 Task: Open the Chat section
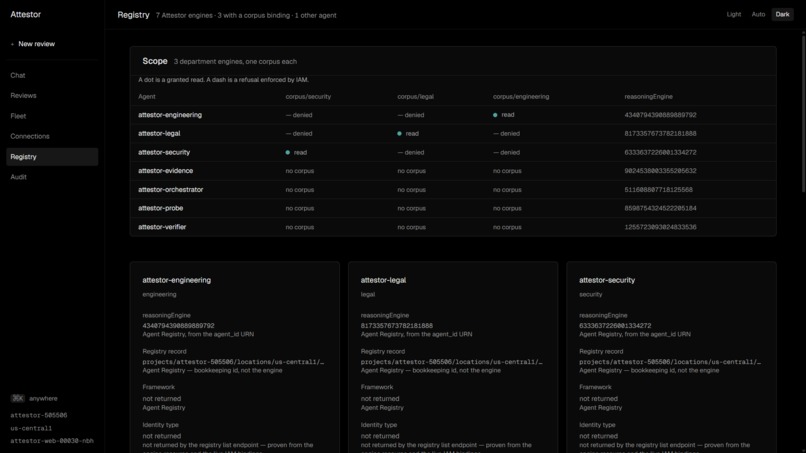[18, 76]
